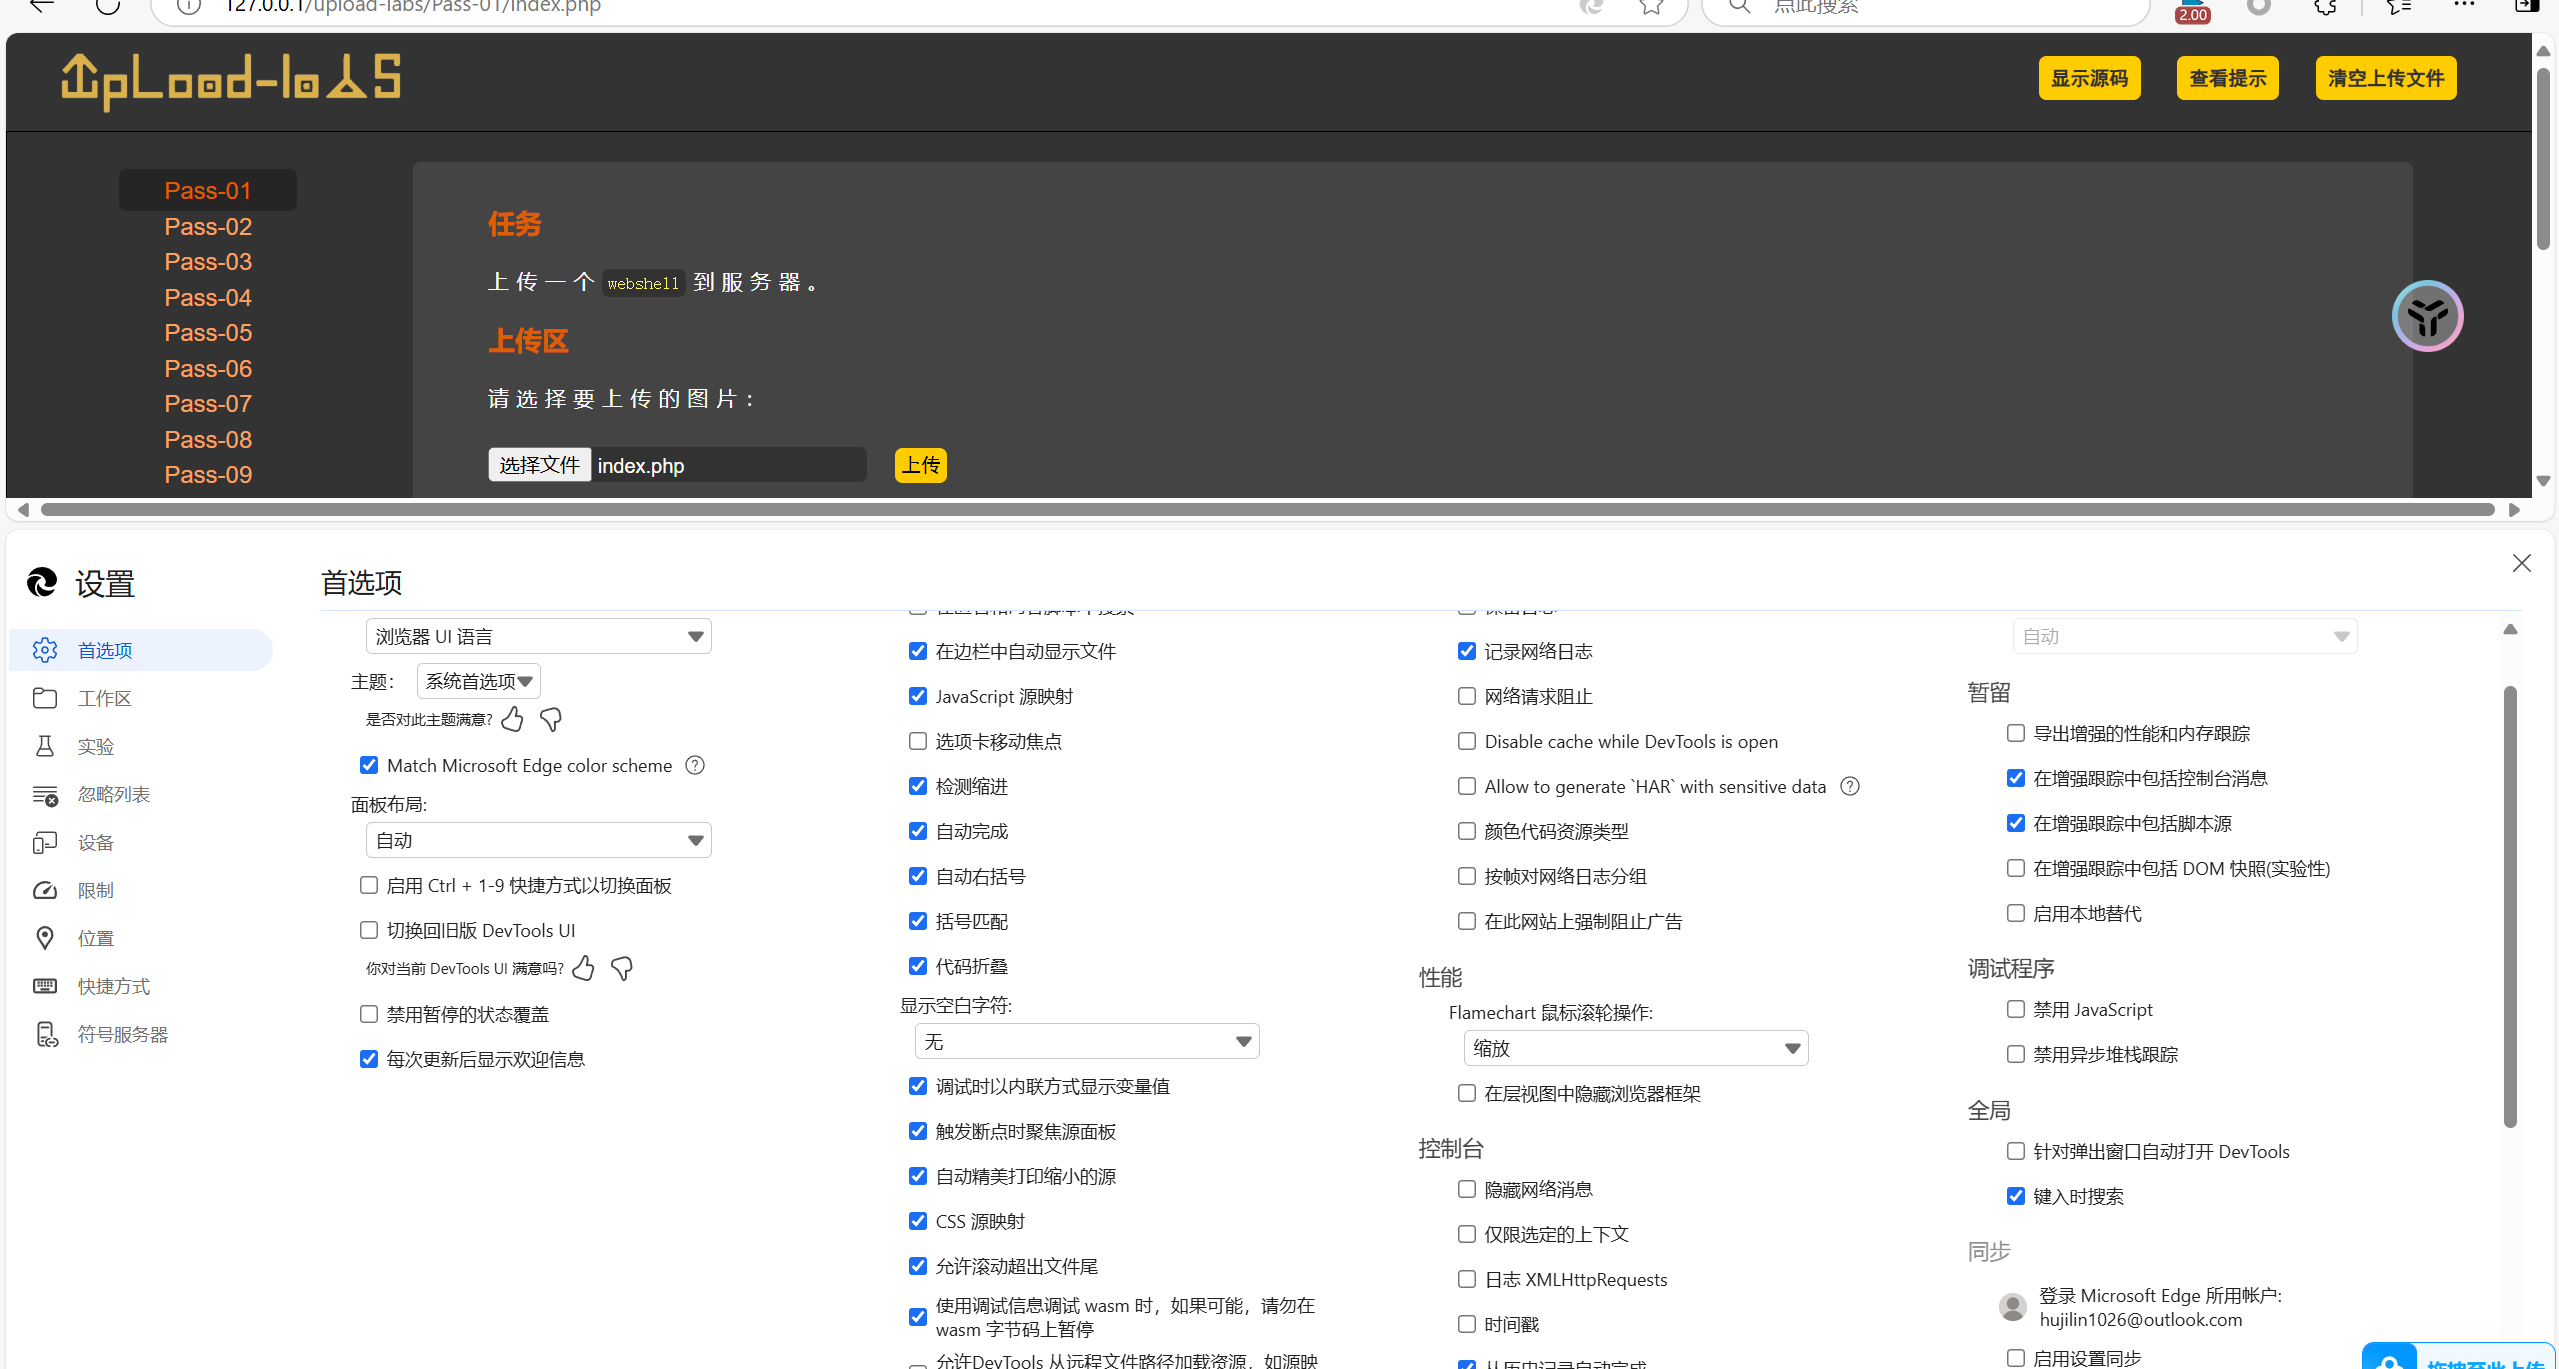
Task: Enable 禁用 JavaScript checkbox
Action: click(x=2016, y=1010)
